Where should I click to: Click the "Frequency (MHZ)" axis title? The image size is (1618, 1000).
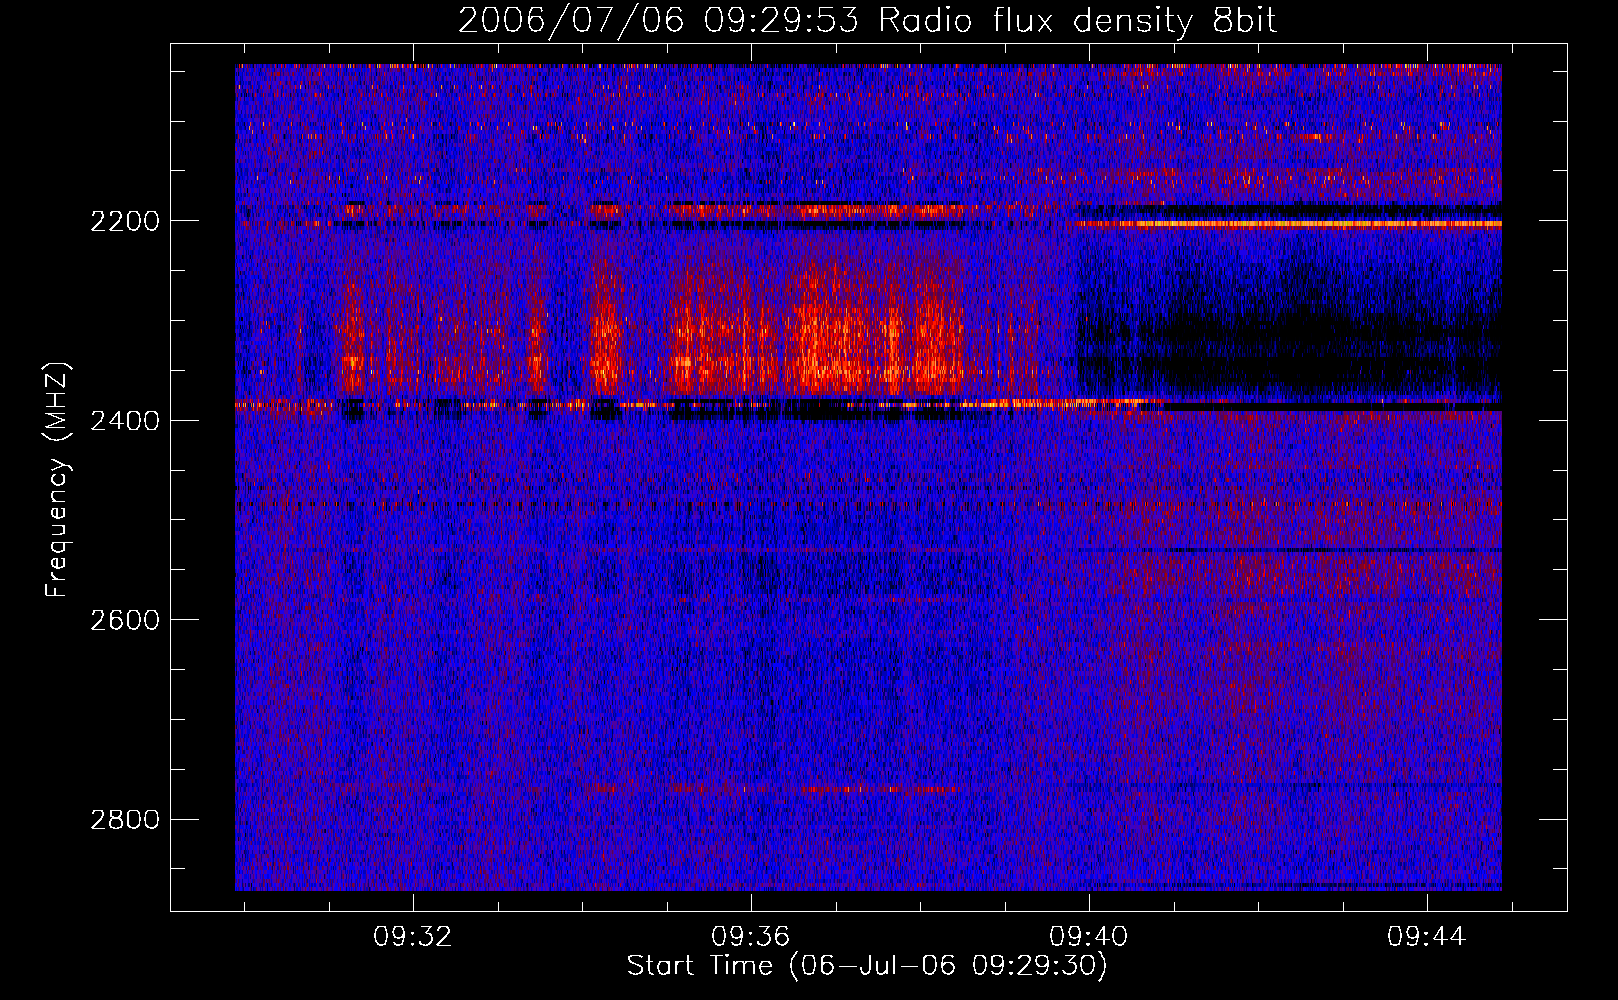pos(58,480)
